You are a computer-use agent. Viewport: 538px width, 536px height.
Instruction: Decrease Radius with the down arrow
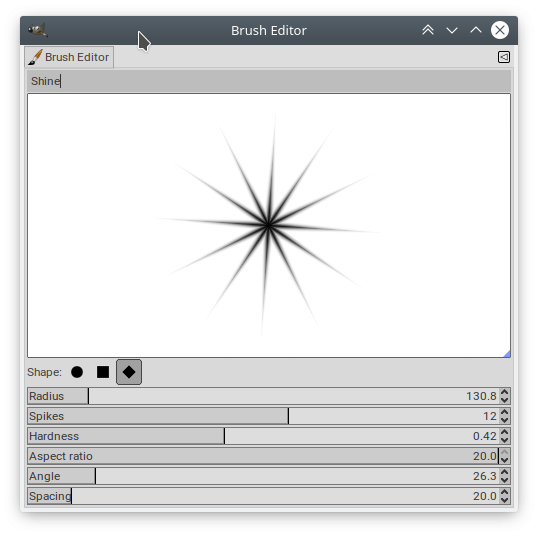pyautogui.click(x=504, y=400)
